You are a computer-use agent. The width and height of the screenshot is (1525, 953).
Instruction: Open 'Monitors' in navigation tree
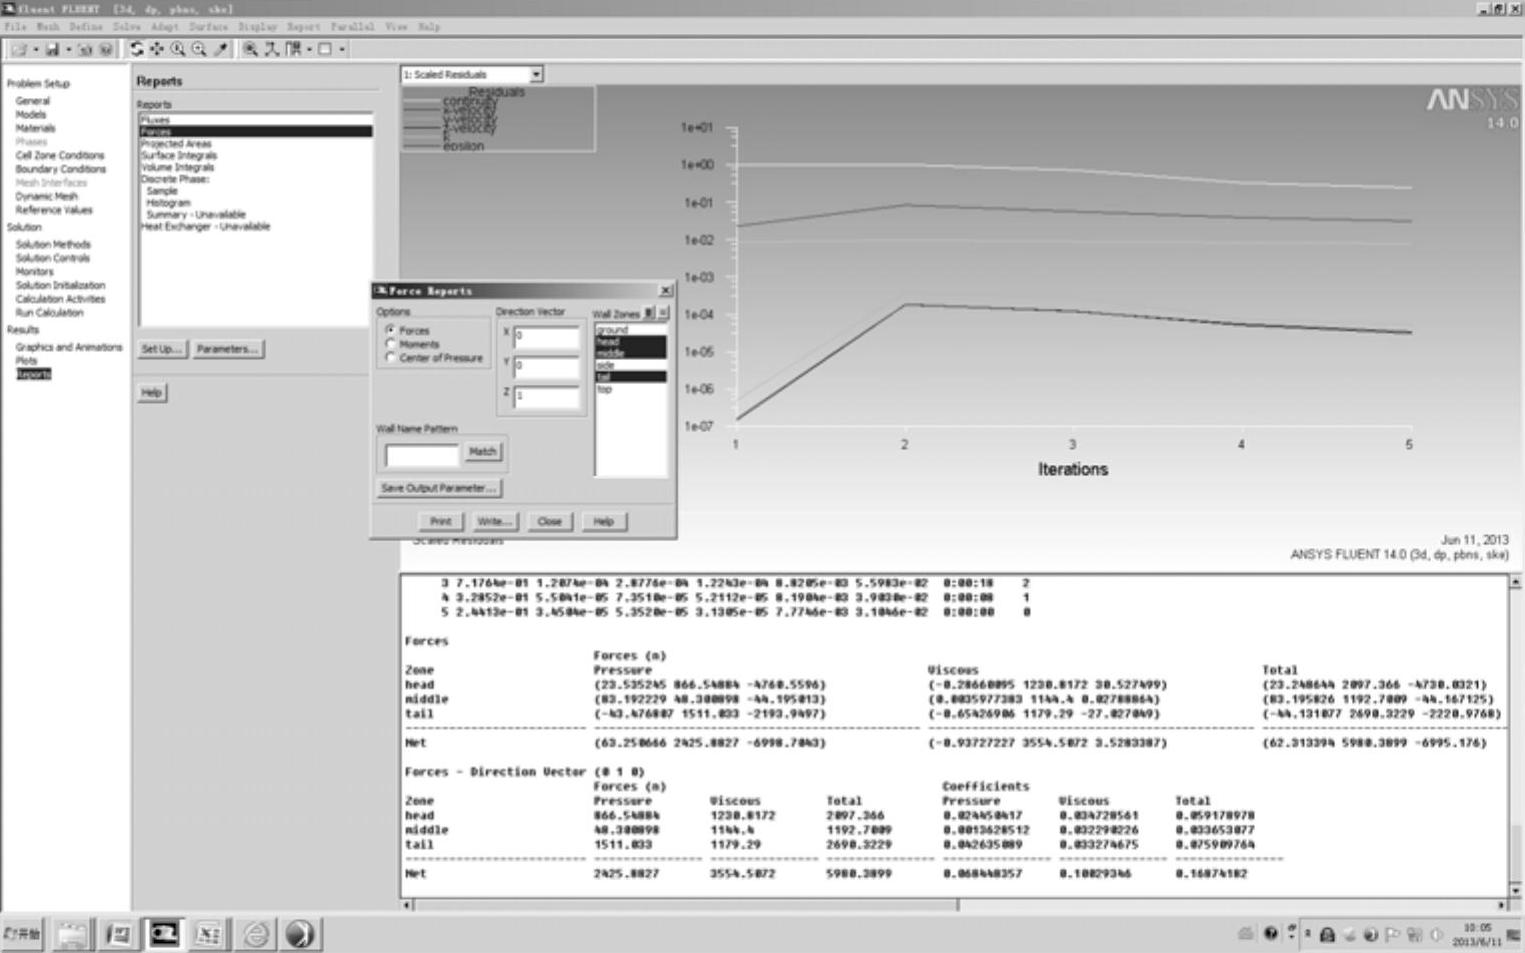coord(34,271)
